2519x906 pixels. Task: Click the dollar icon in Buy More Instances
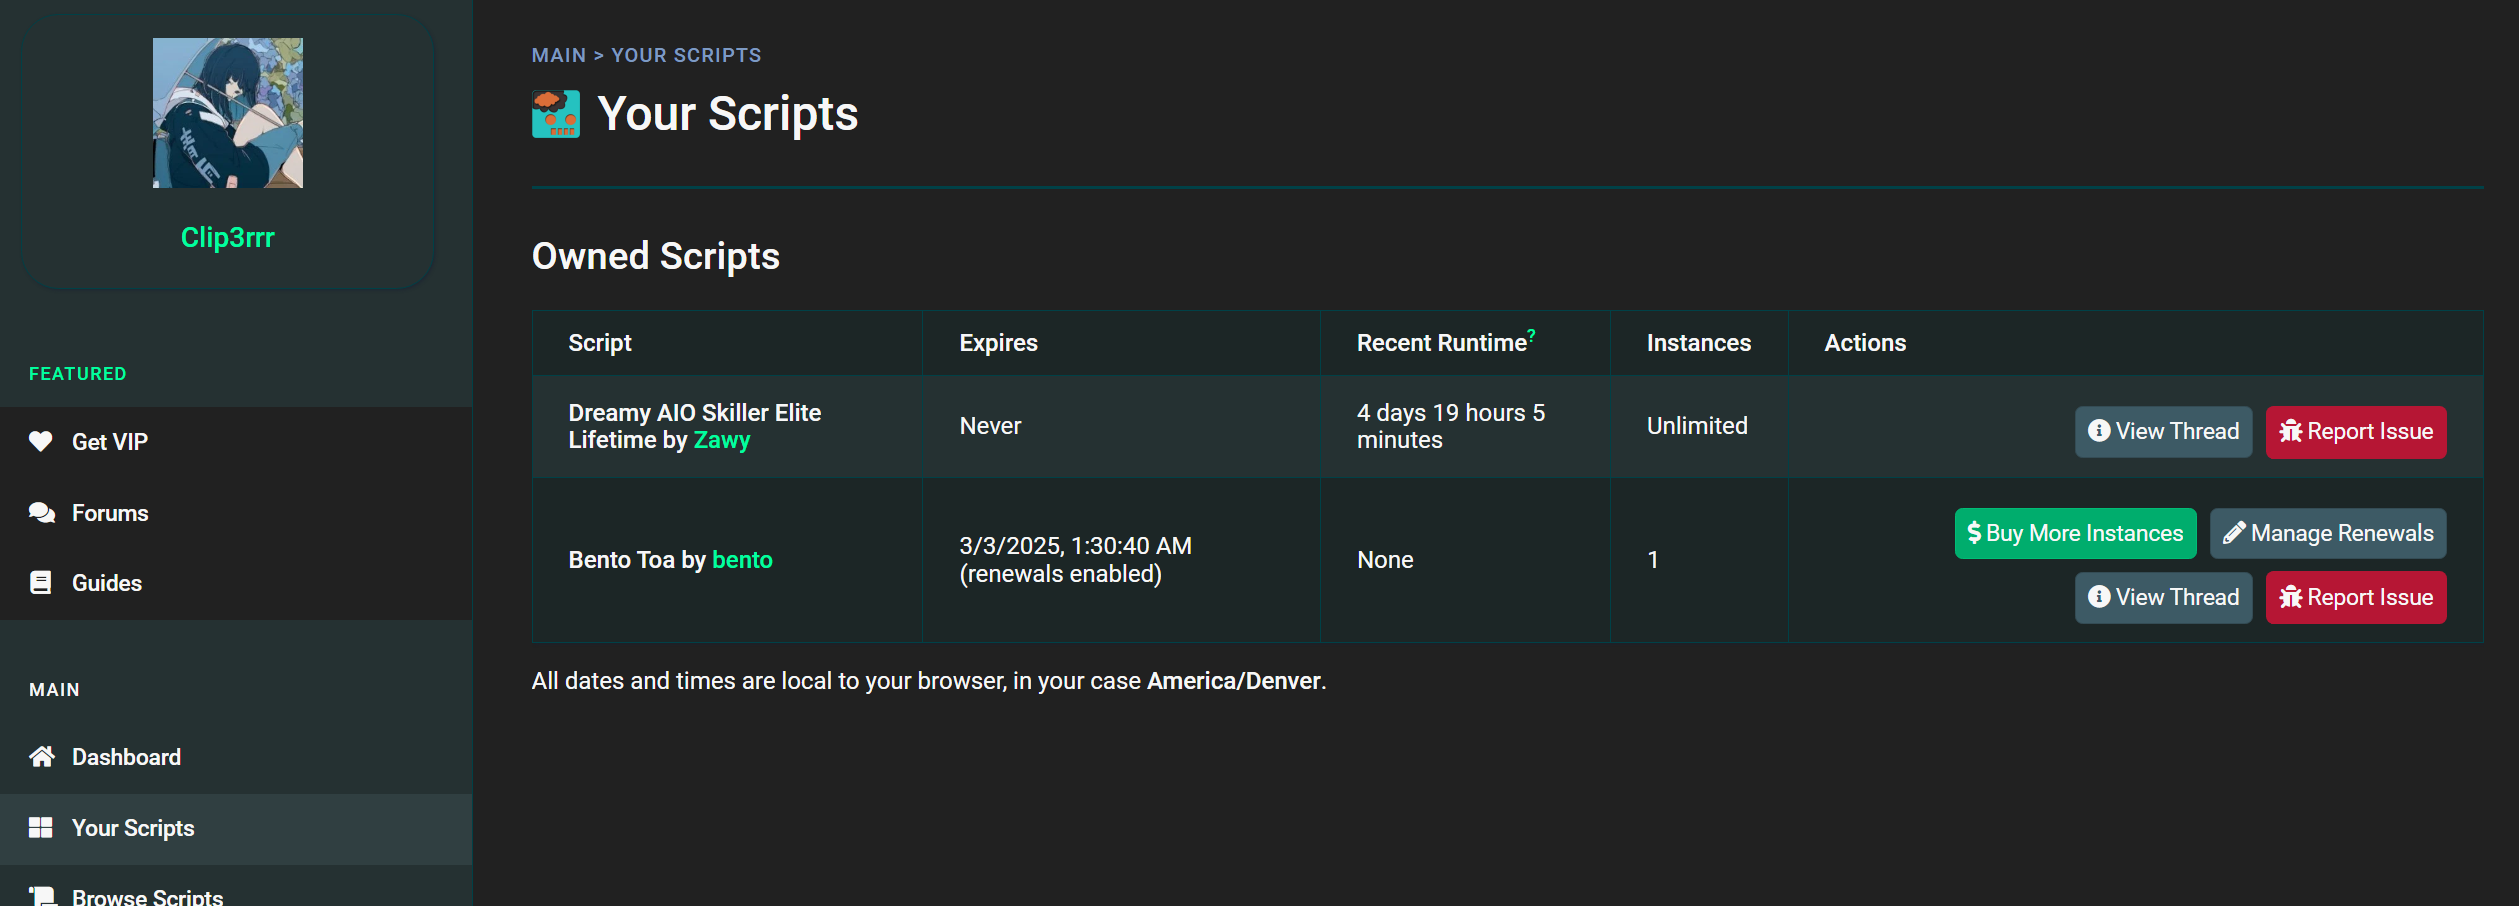1974,533
